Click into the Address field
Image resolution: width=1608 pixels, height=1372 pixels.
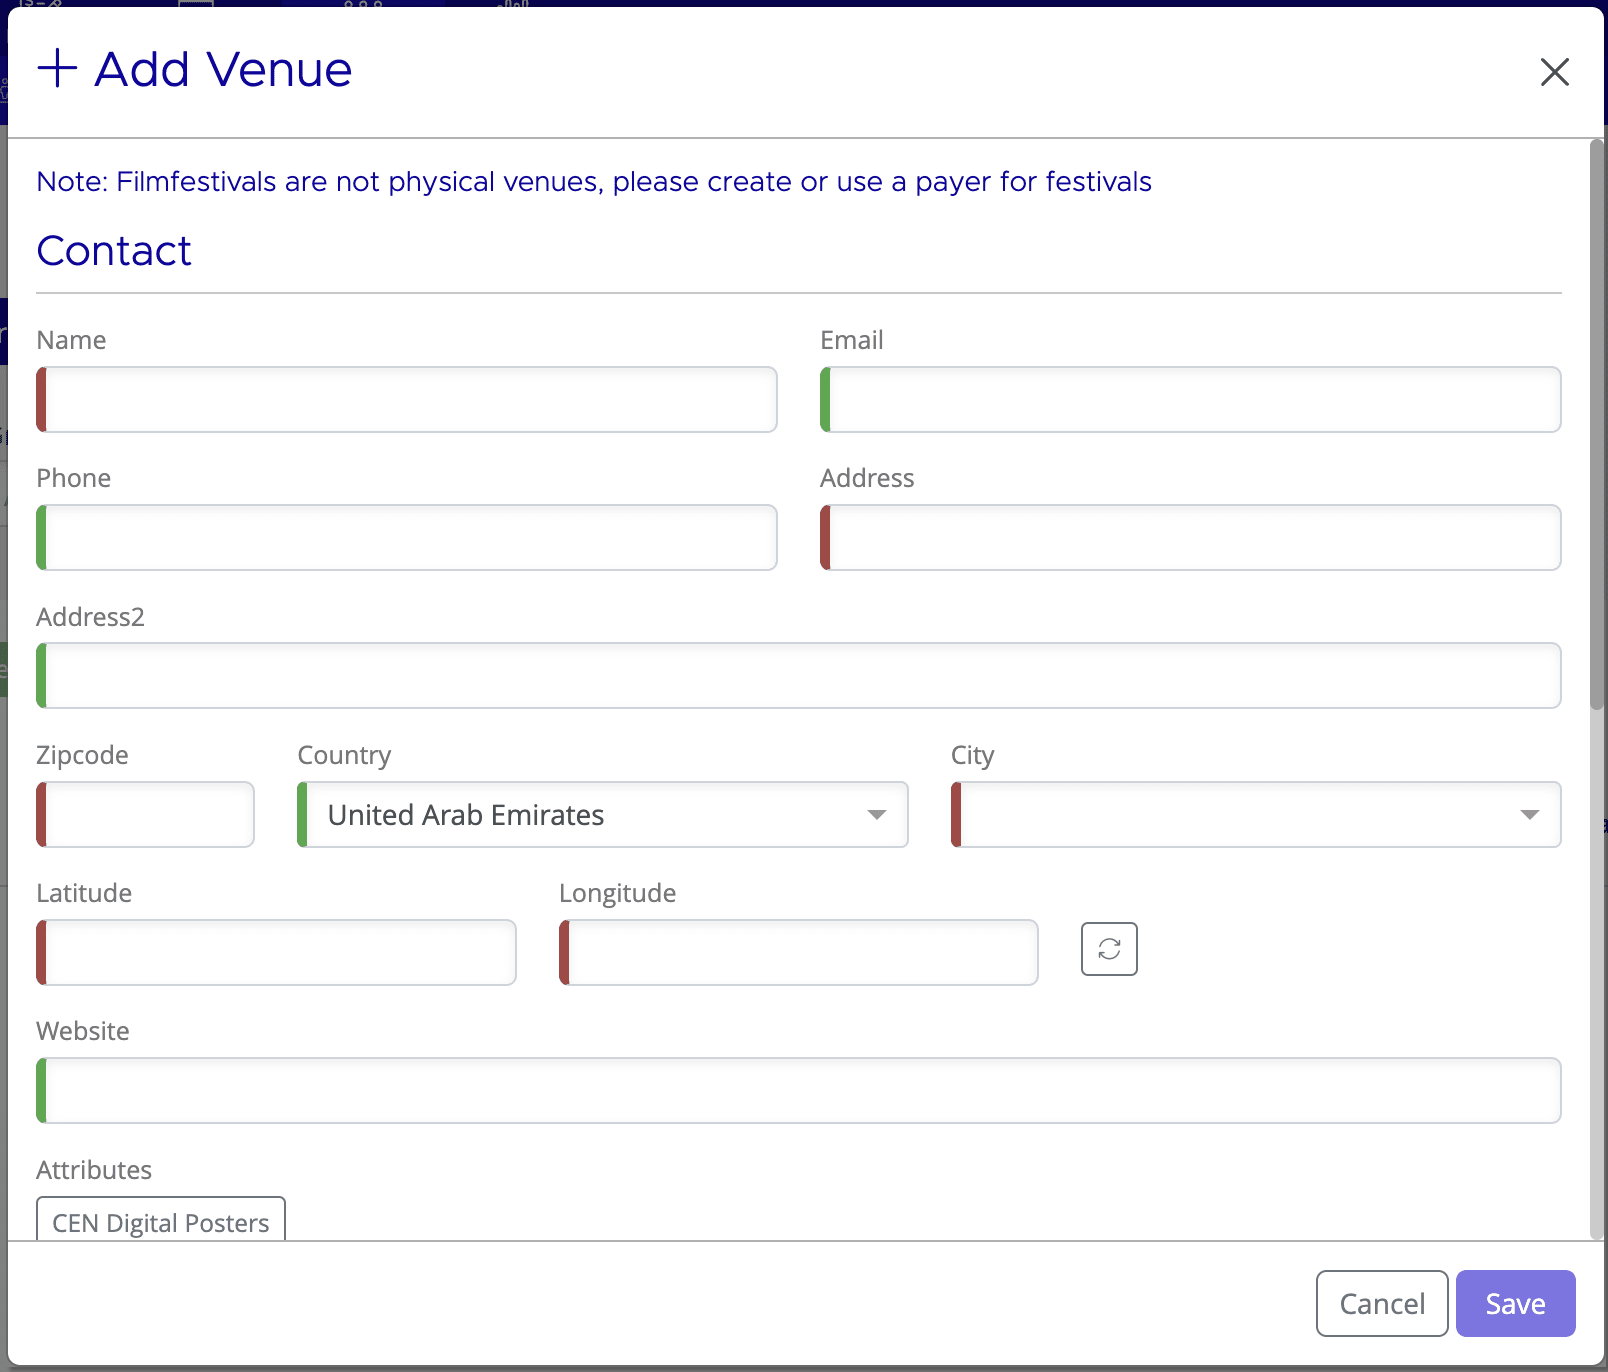click(x=1190, y=537)
